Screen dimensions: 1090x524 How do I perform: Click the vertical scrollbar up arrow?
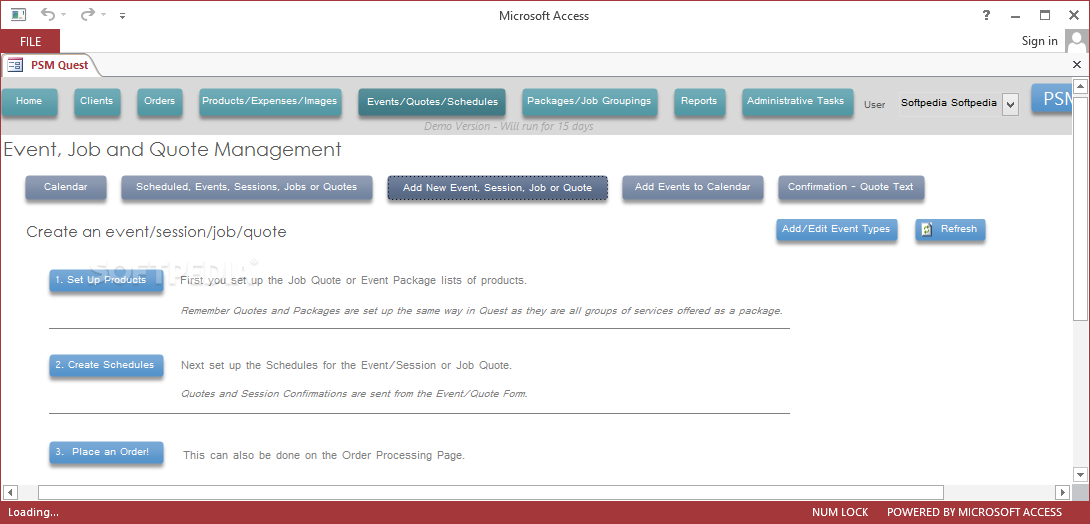(1080, 87)
